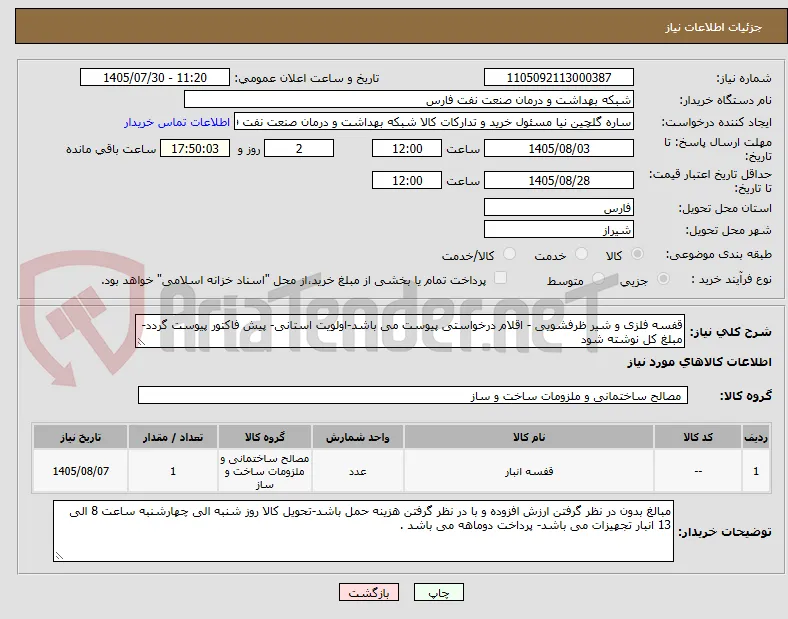Click the نام کالا column header
This screenshot has height=619, width=788.
[x=529, y=437]
